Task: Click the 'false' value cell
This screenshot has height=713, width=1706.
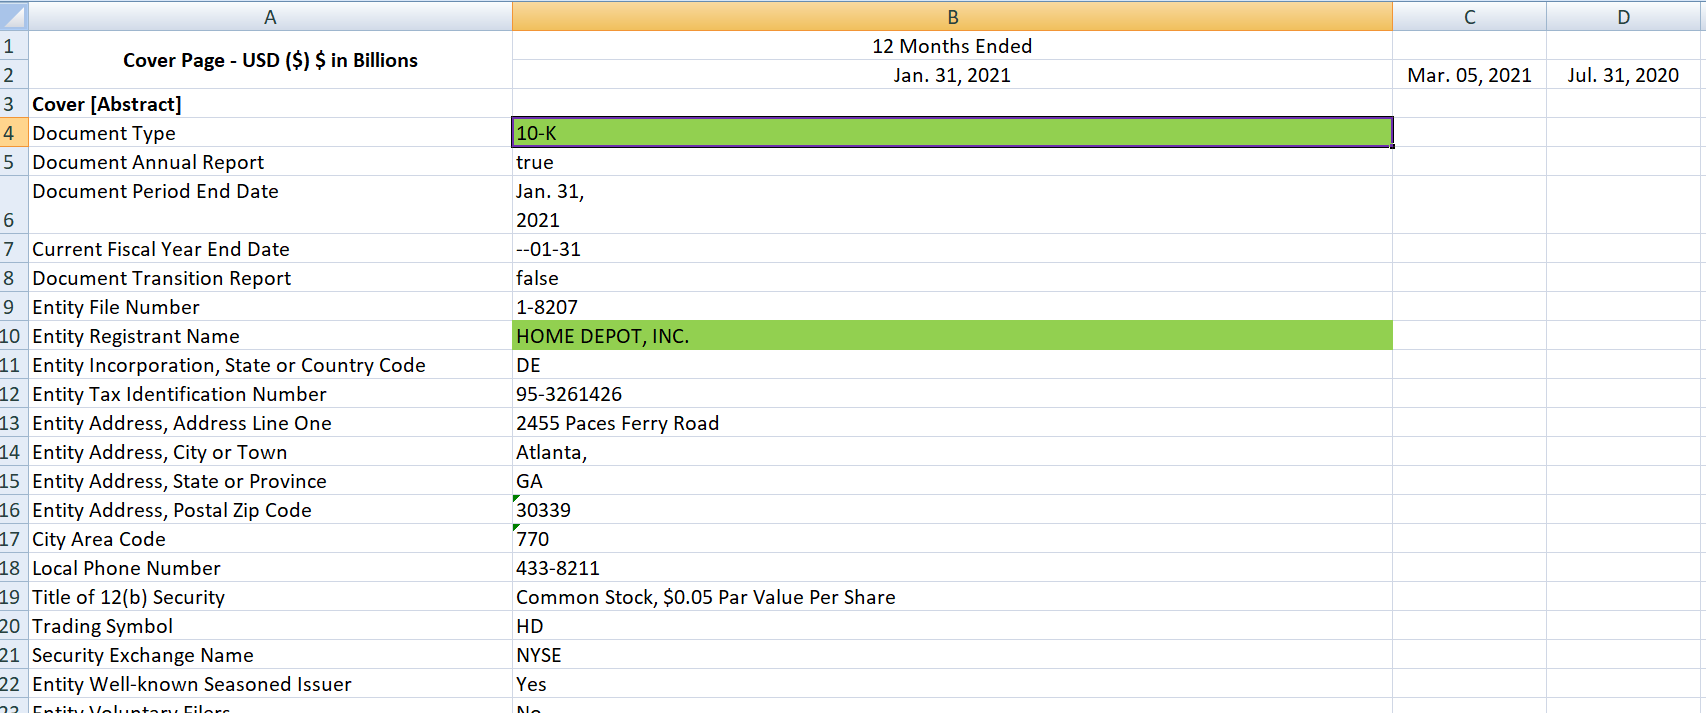Action: [x=952, y=278]
